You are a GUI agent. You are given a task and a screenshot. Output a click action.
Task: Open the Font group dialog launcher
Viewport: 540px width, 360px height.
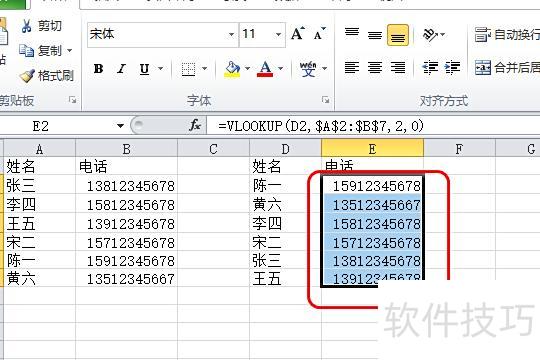(325, 100)
